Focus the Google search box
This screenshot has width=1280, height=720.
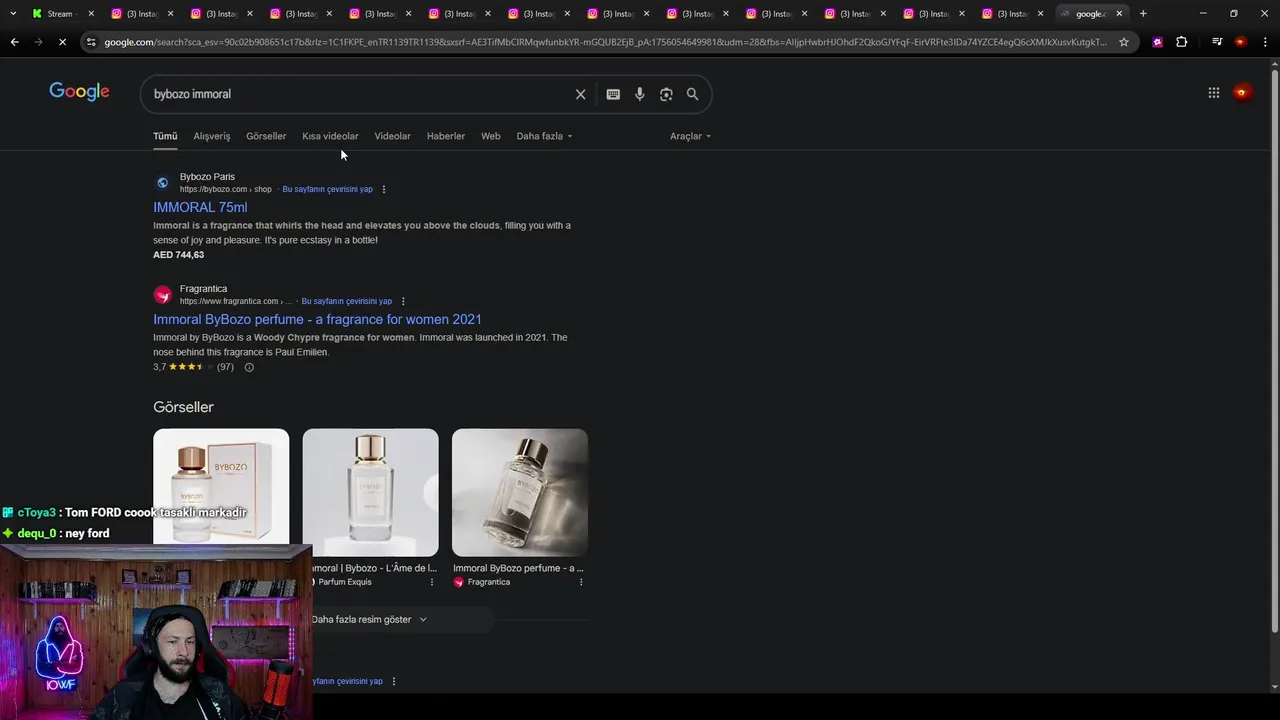(x=357, y=94)
